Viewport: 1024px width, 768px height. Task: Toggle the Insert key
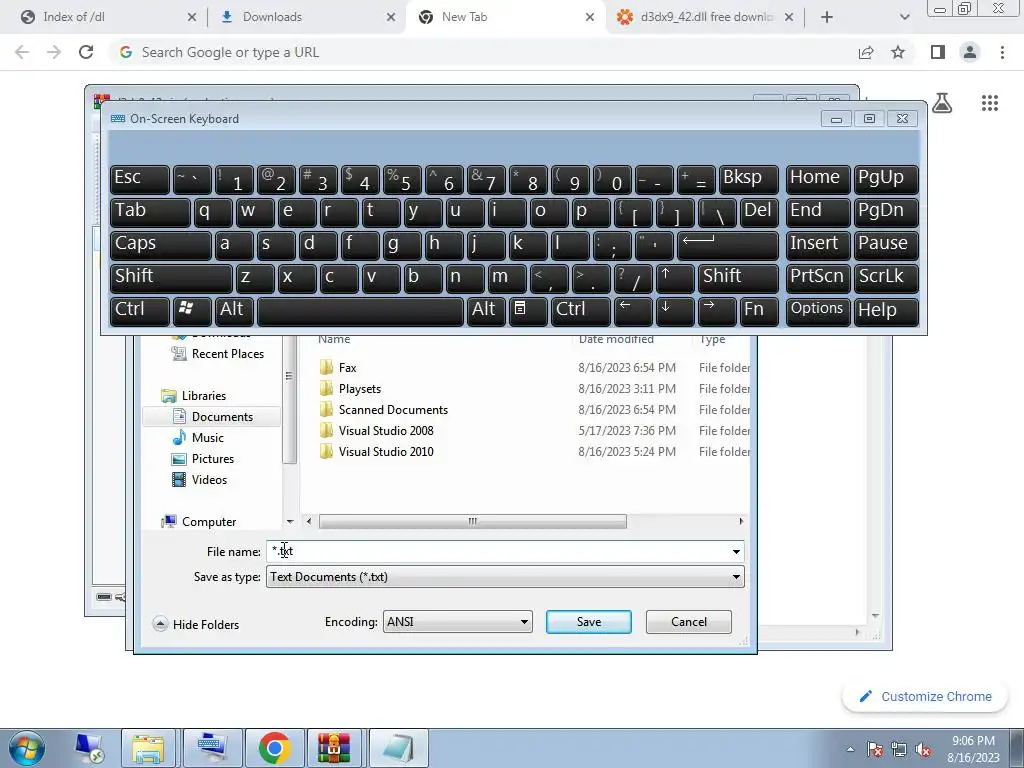(818, 244)
